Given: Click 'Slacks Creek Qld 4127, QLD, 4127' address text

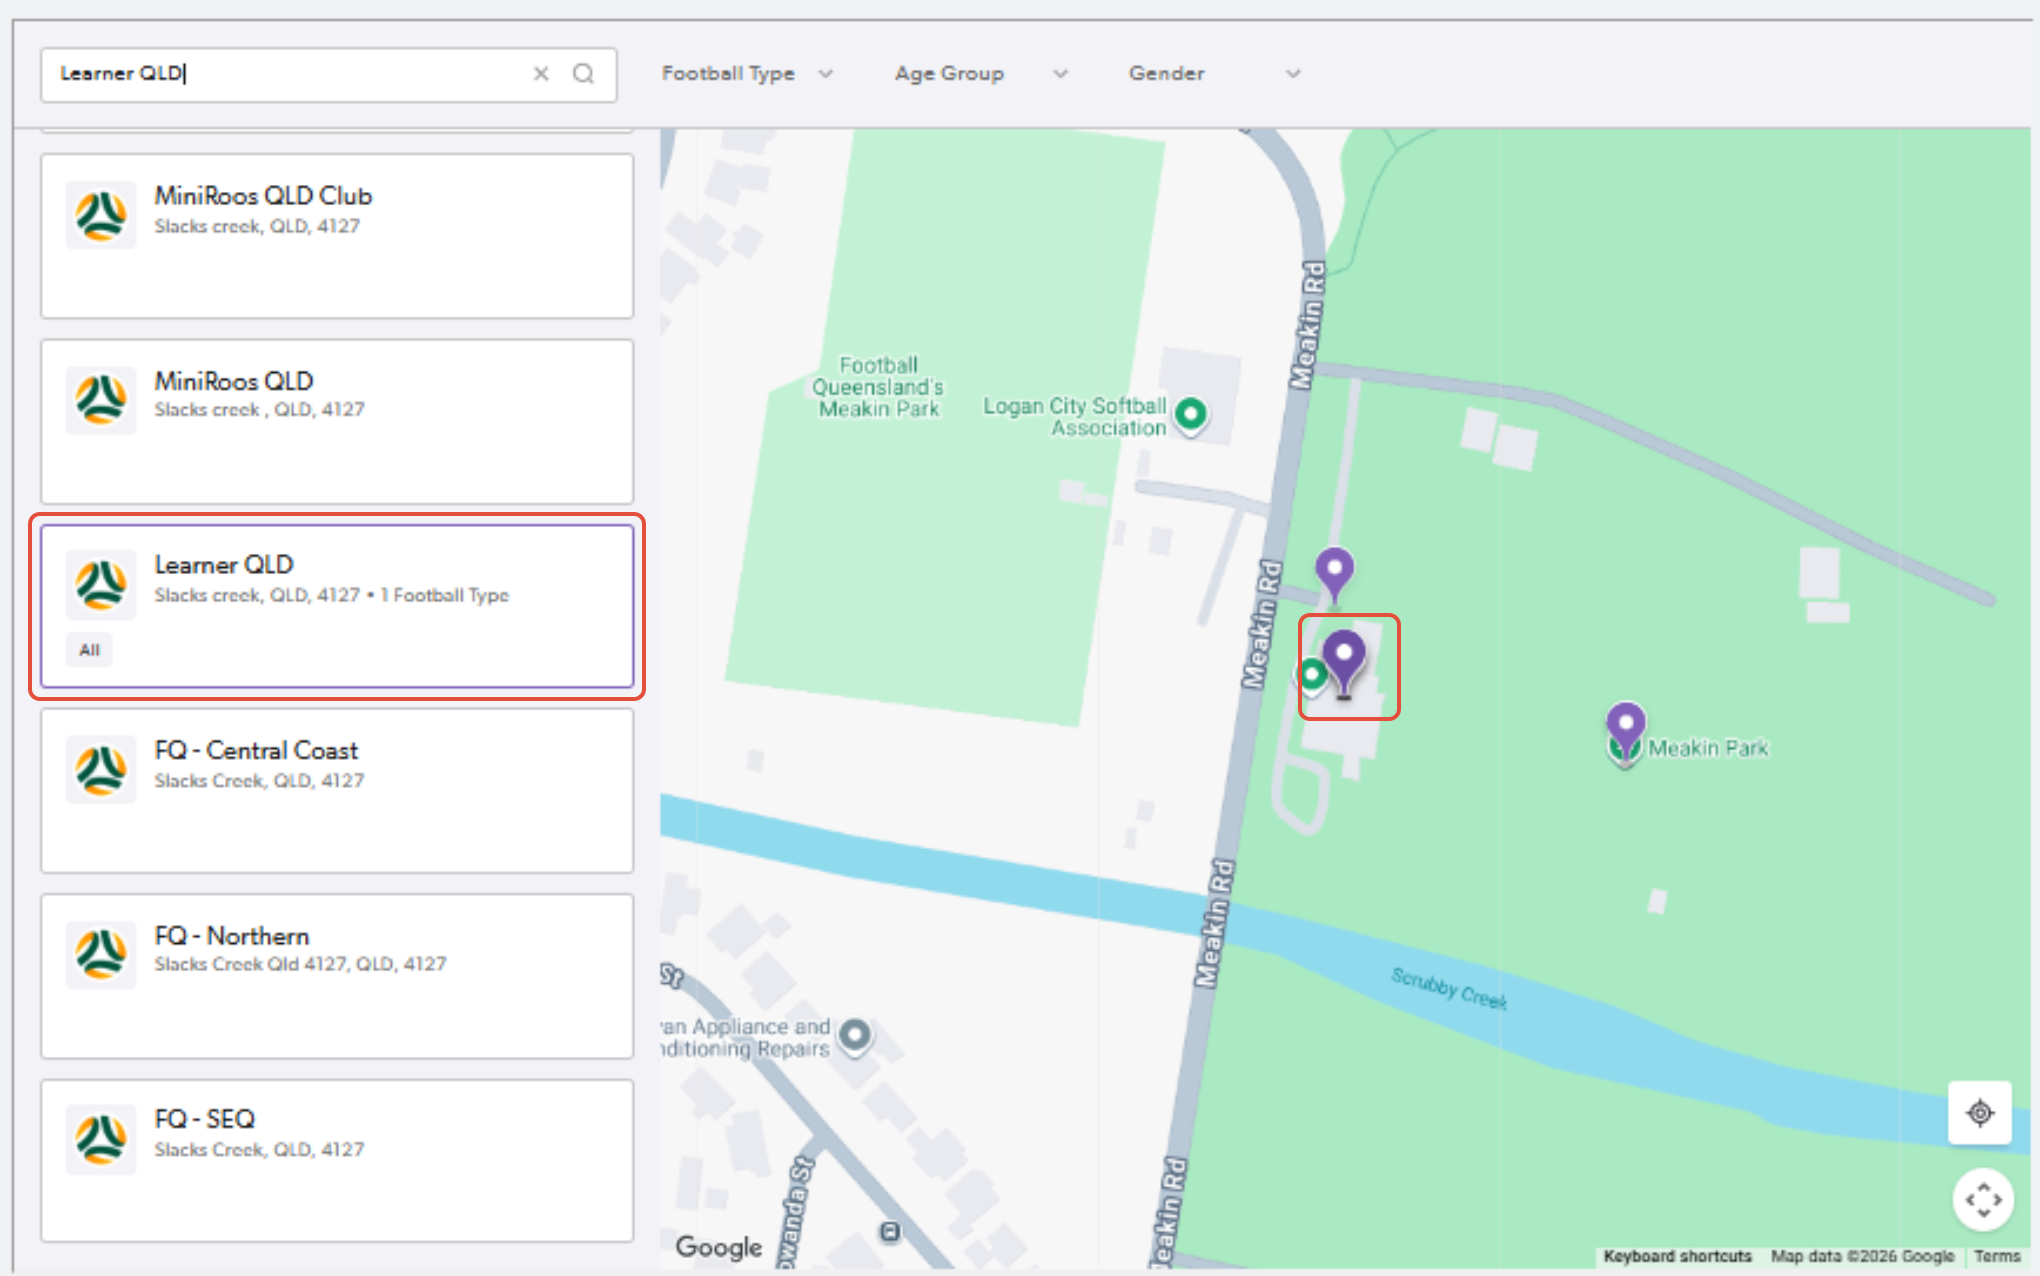Looking at the screenshot, I should 300,964.
